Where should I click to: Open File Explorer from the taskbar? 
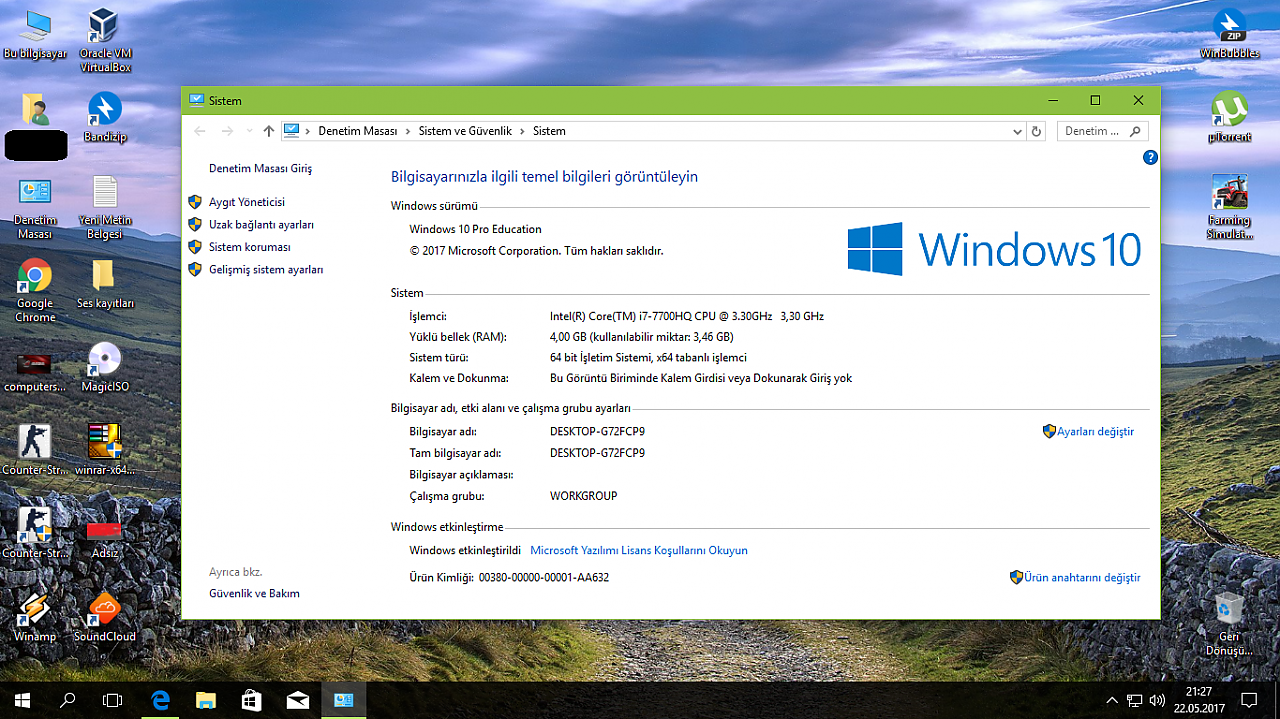tap(206, 700)
